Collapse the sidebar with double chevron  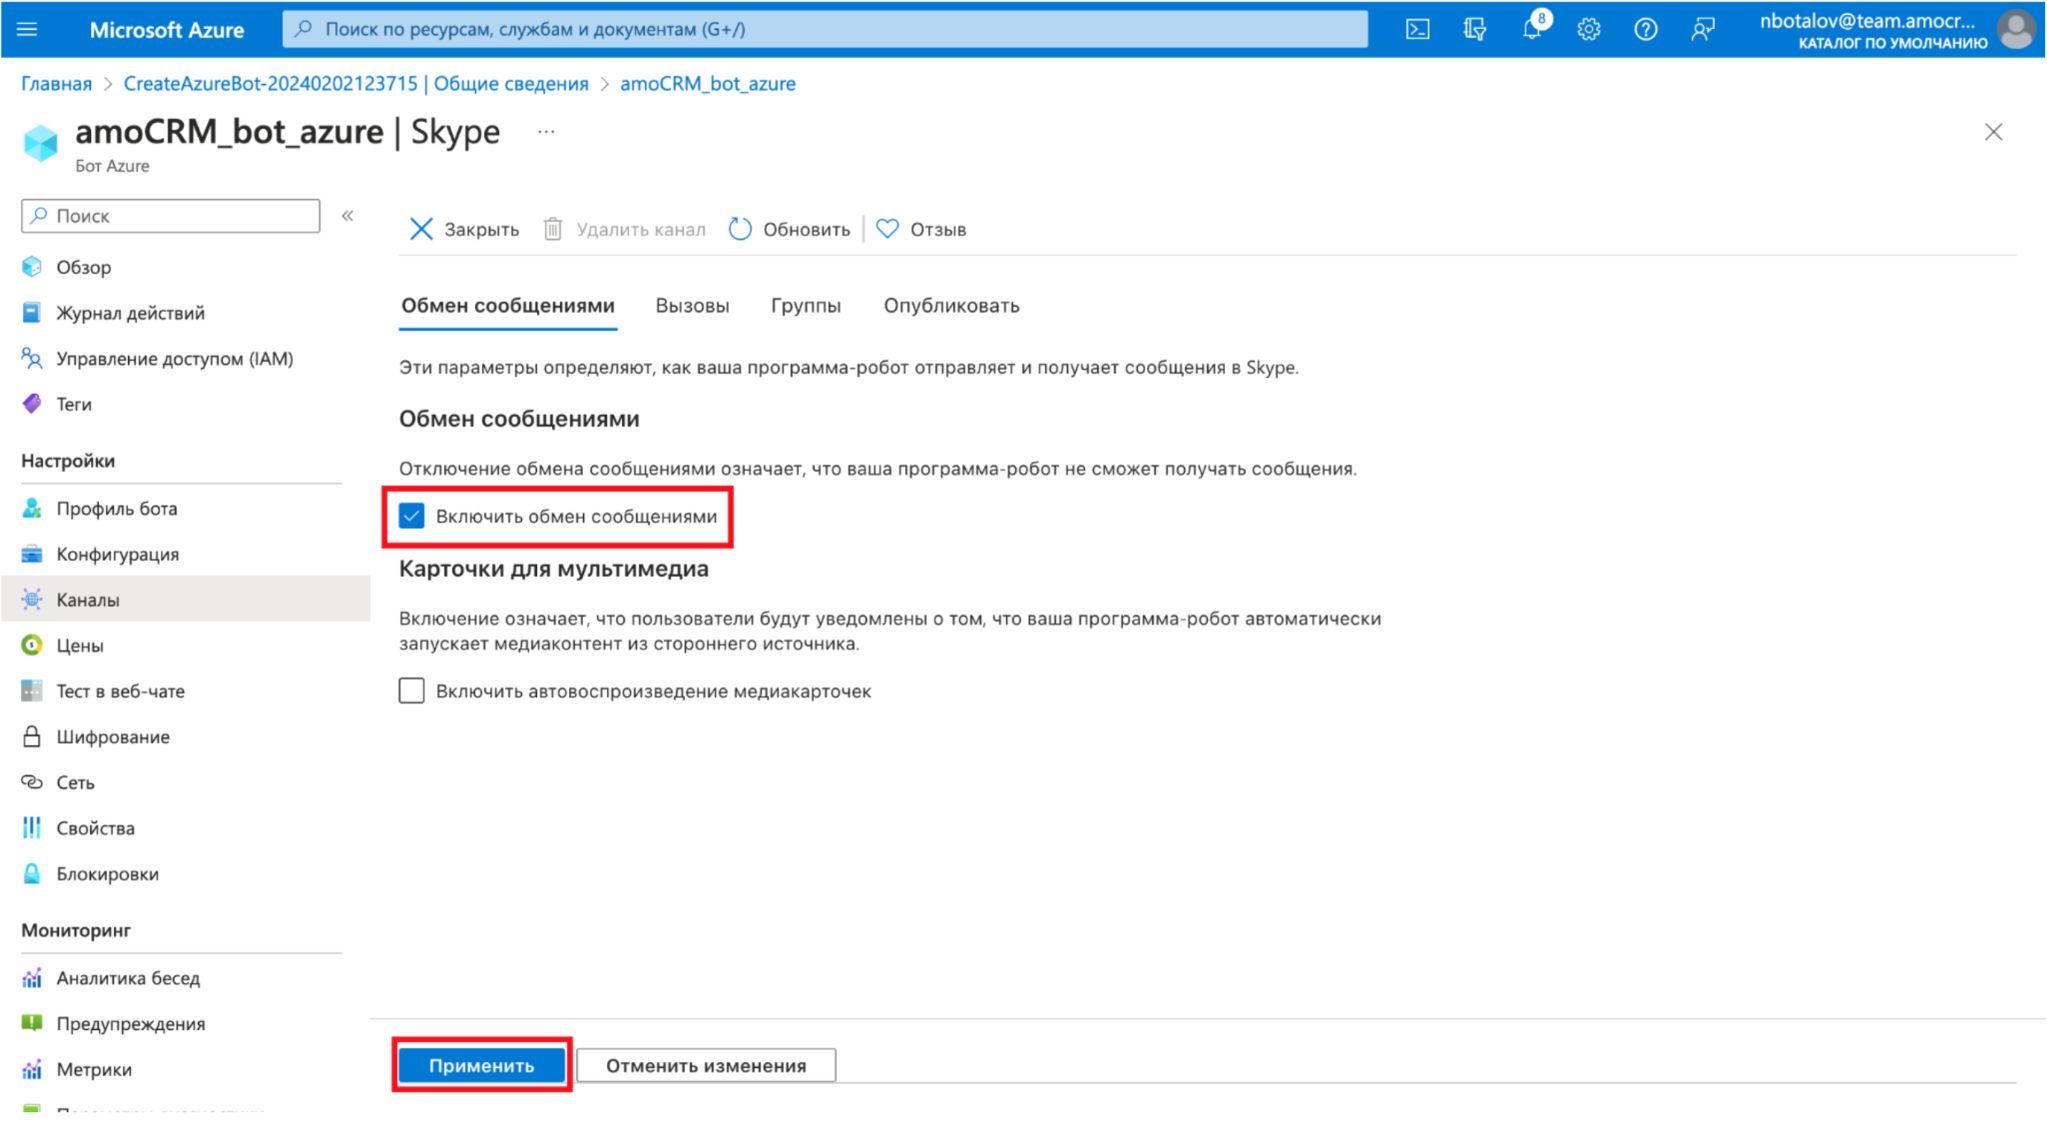pos(347,215)
